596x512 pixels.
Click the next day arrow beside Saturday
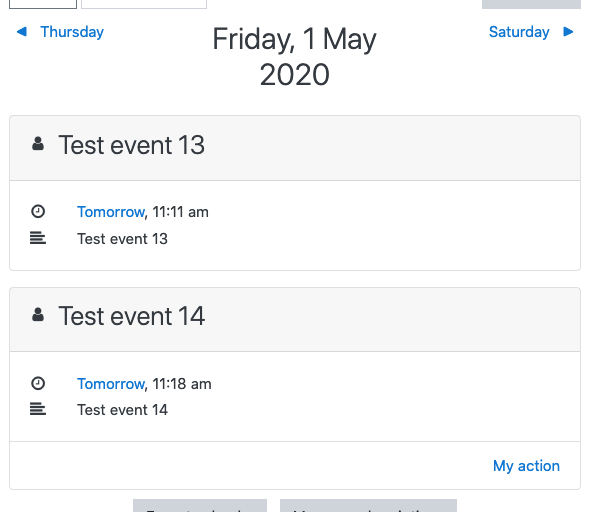click(x=568, y=32)
